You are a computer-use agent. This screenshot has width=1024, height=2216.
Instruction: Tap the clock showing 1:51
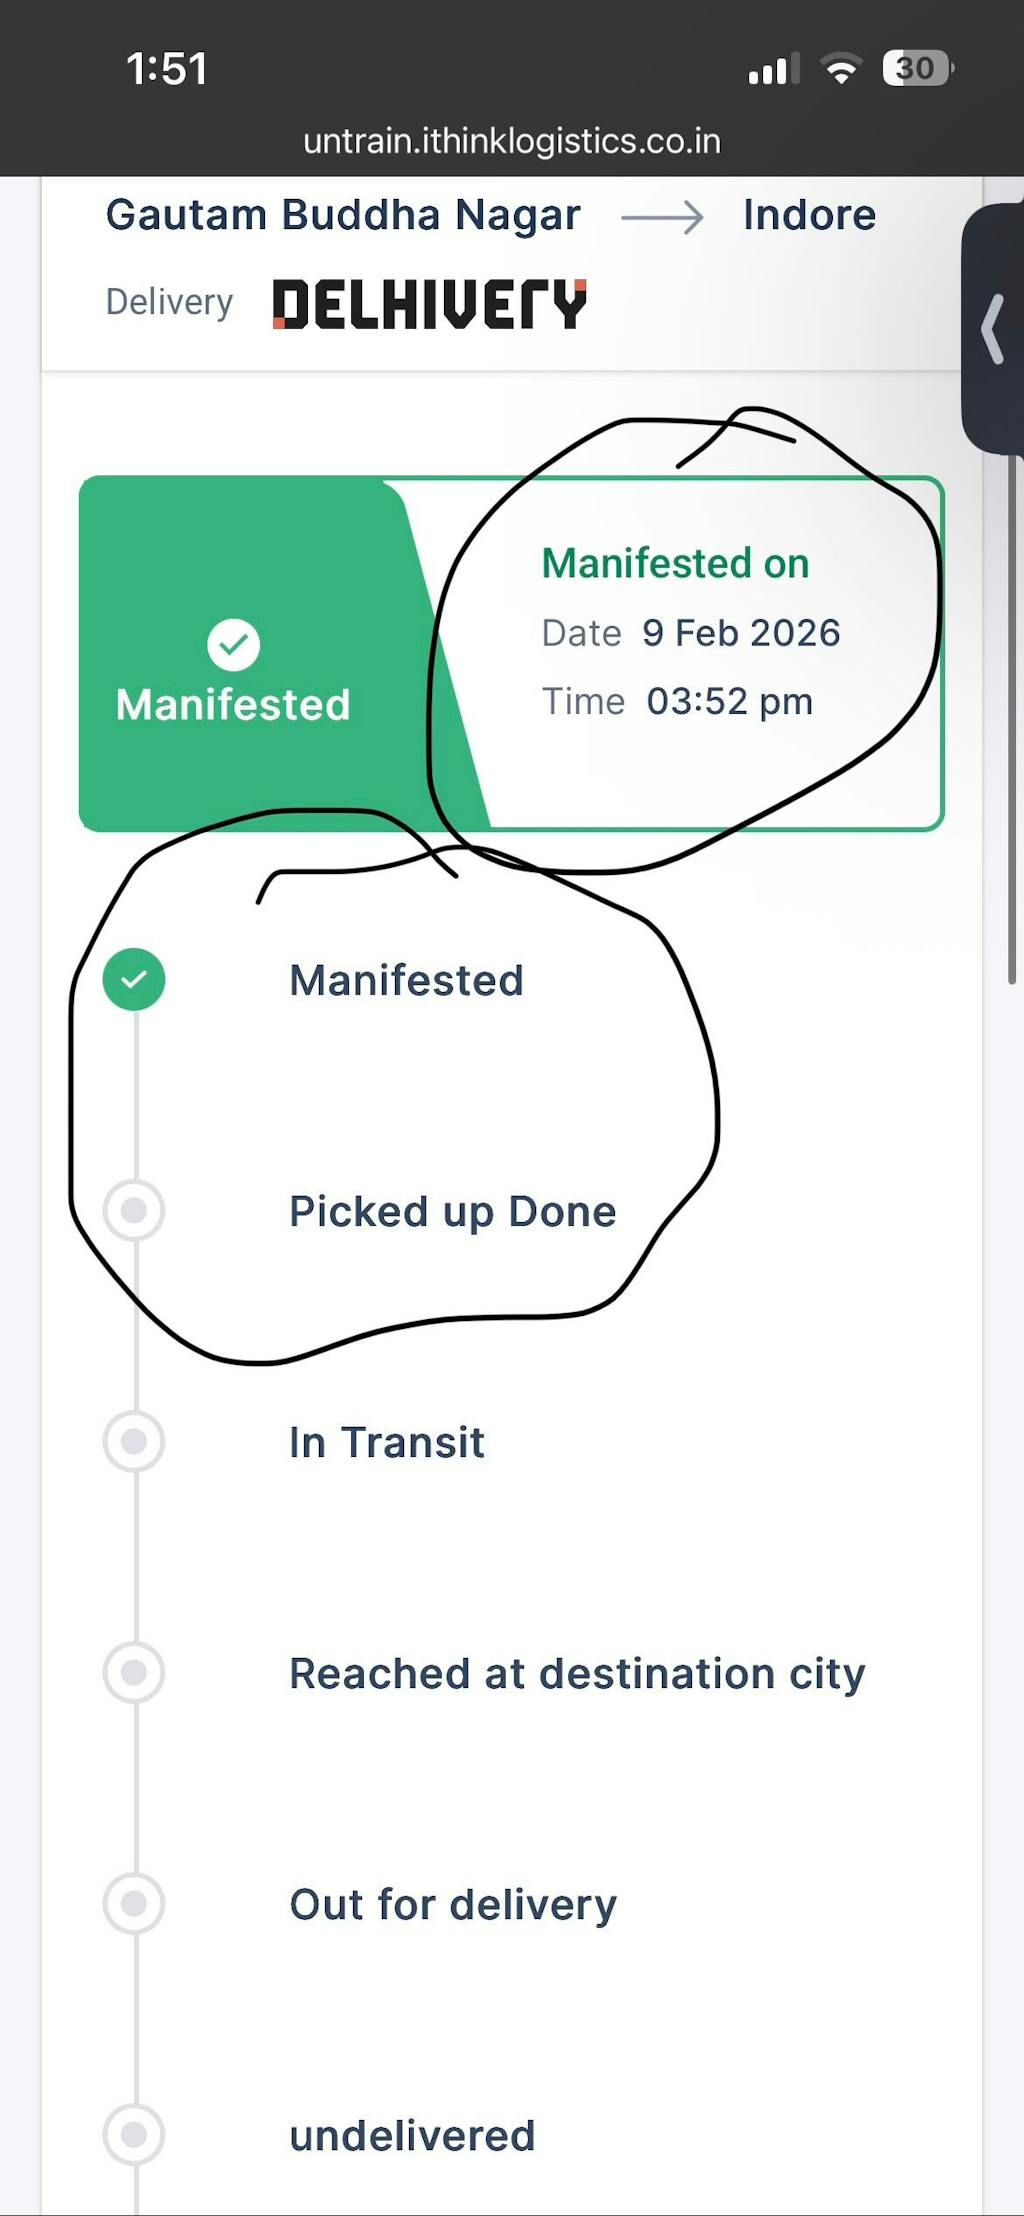tap(167, 69)
